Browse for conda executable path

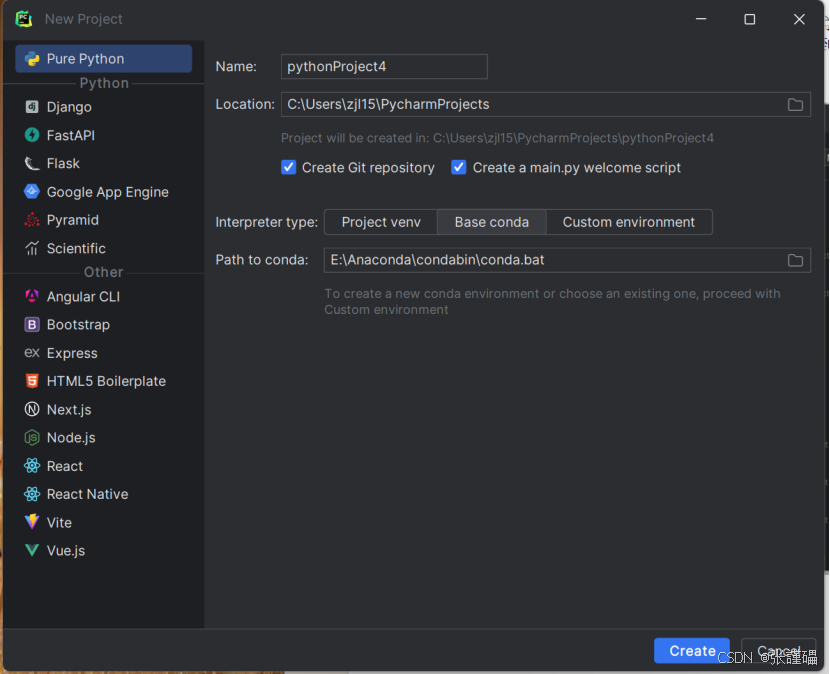pos(795,260)
